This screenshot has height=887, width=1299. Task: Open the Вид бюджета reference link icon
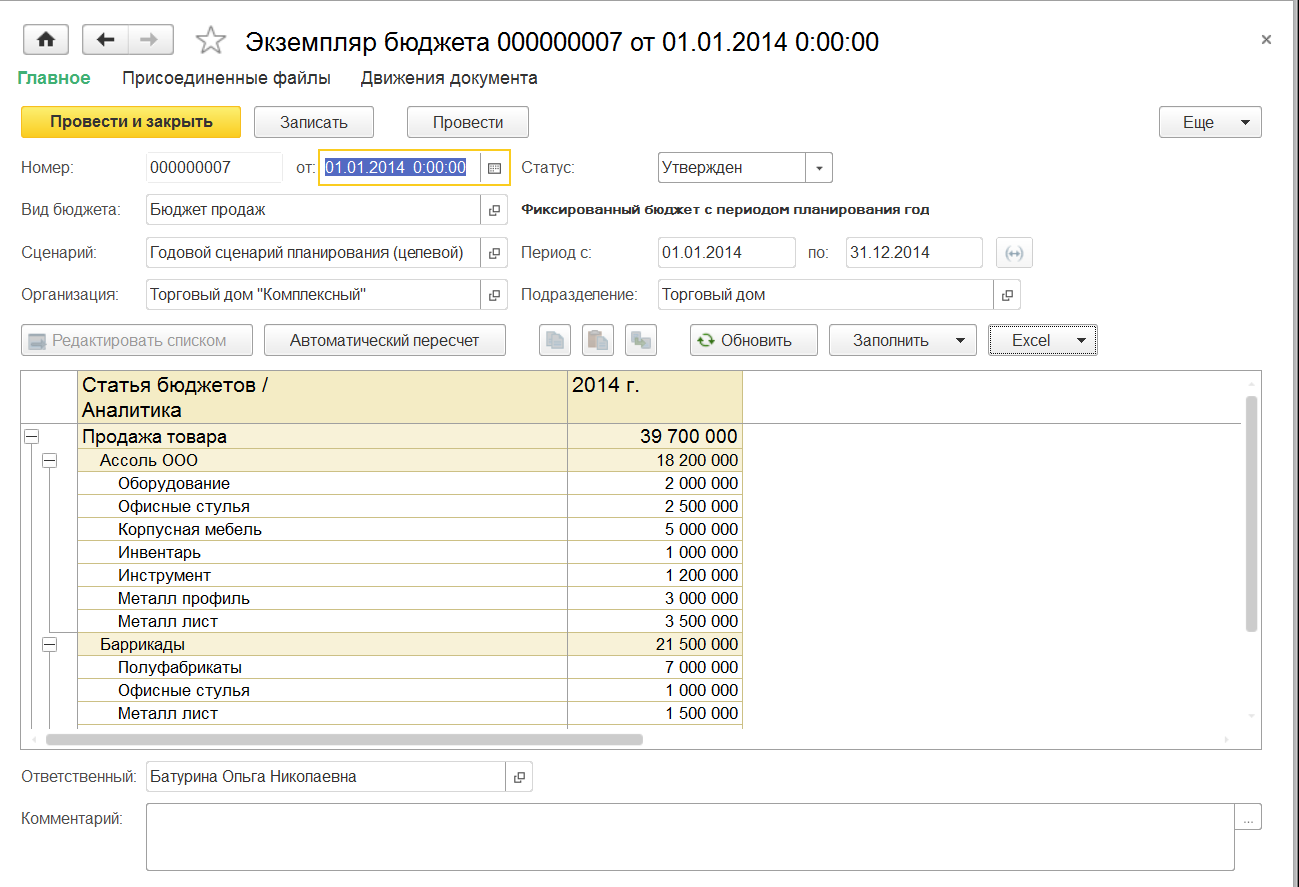click(494, 210)
